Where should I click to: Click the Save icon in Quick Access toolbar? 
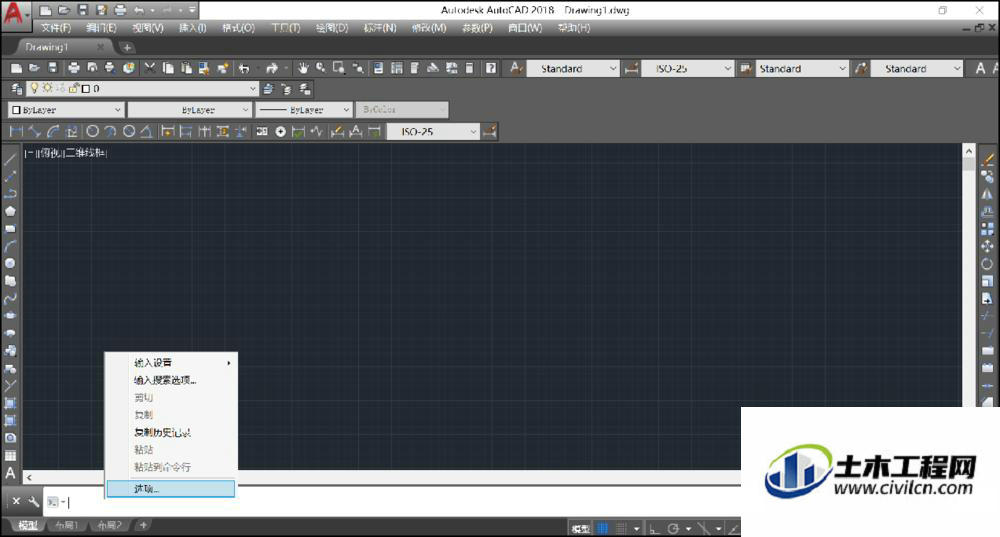83,10
